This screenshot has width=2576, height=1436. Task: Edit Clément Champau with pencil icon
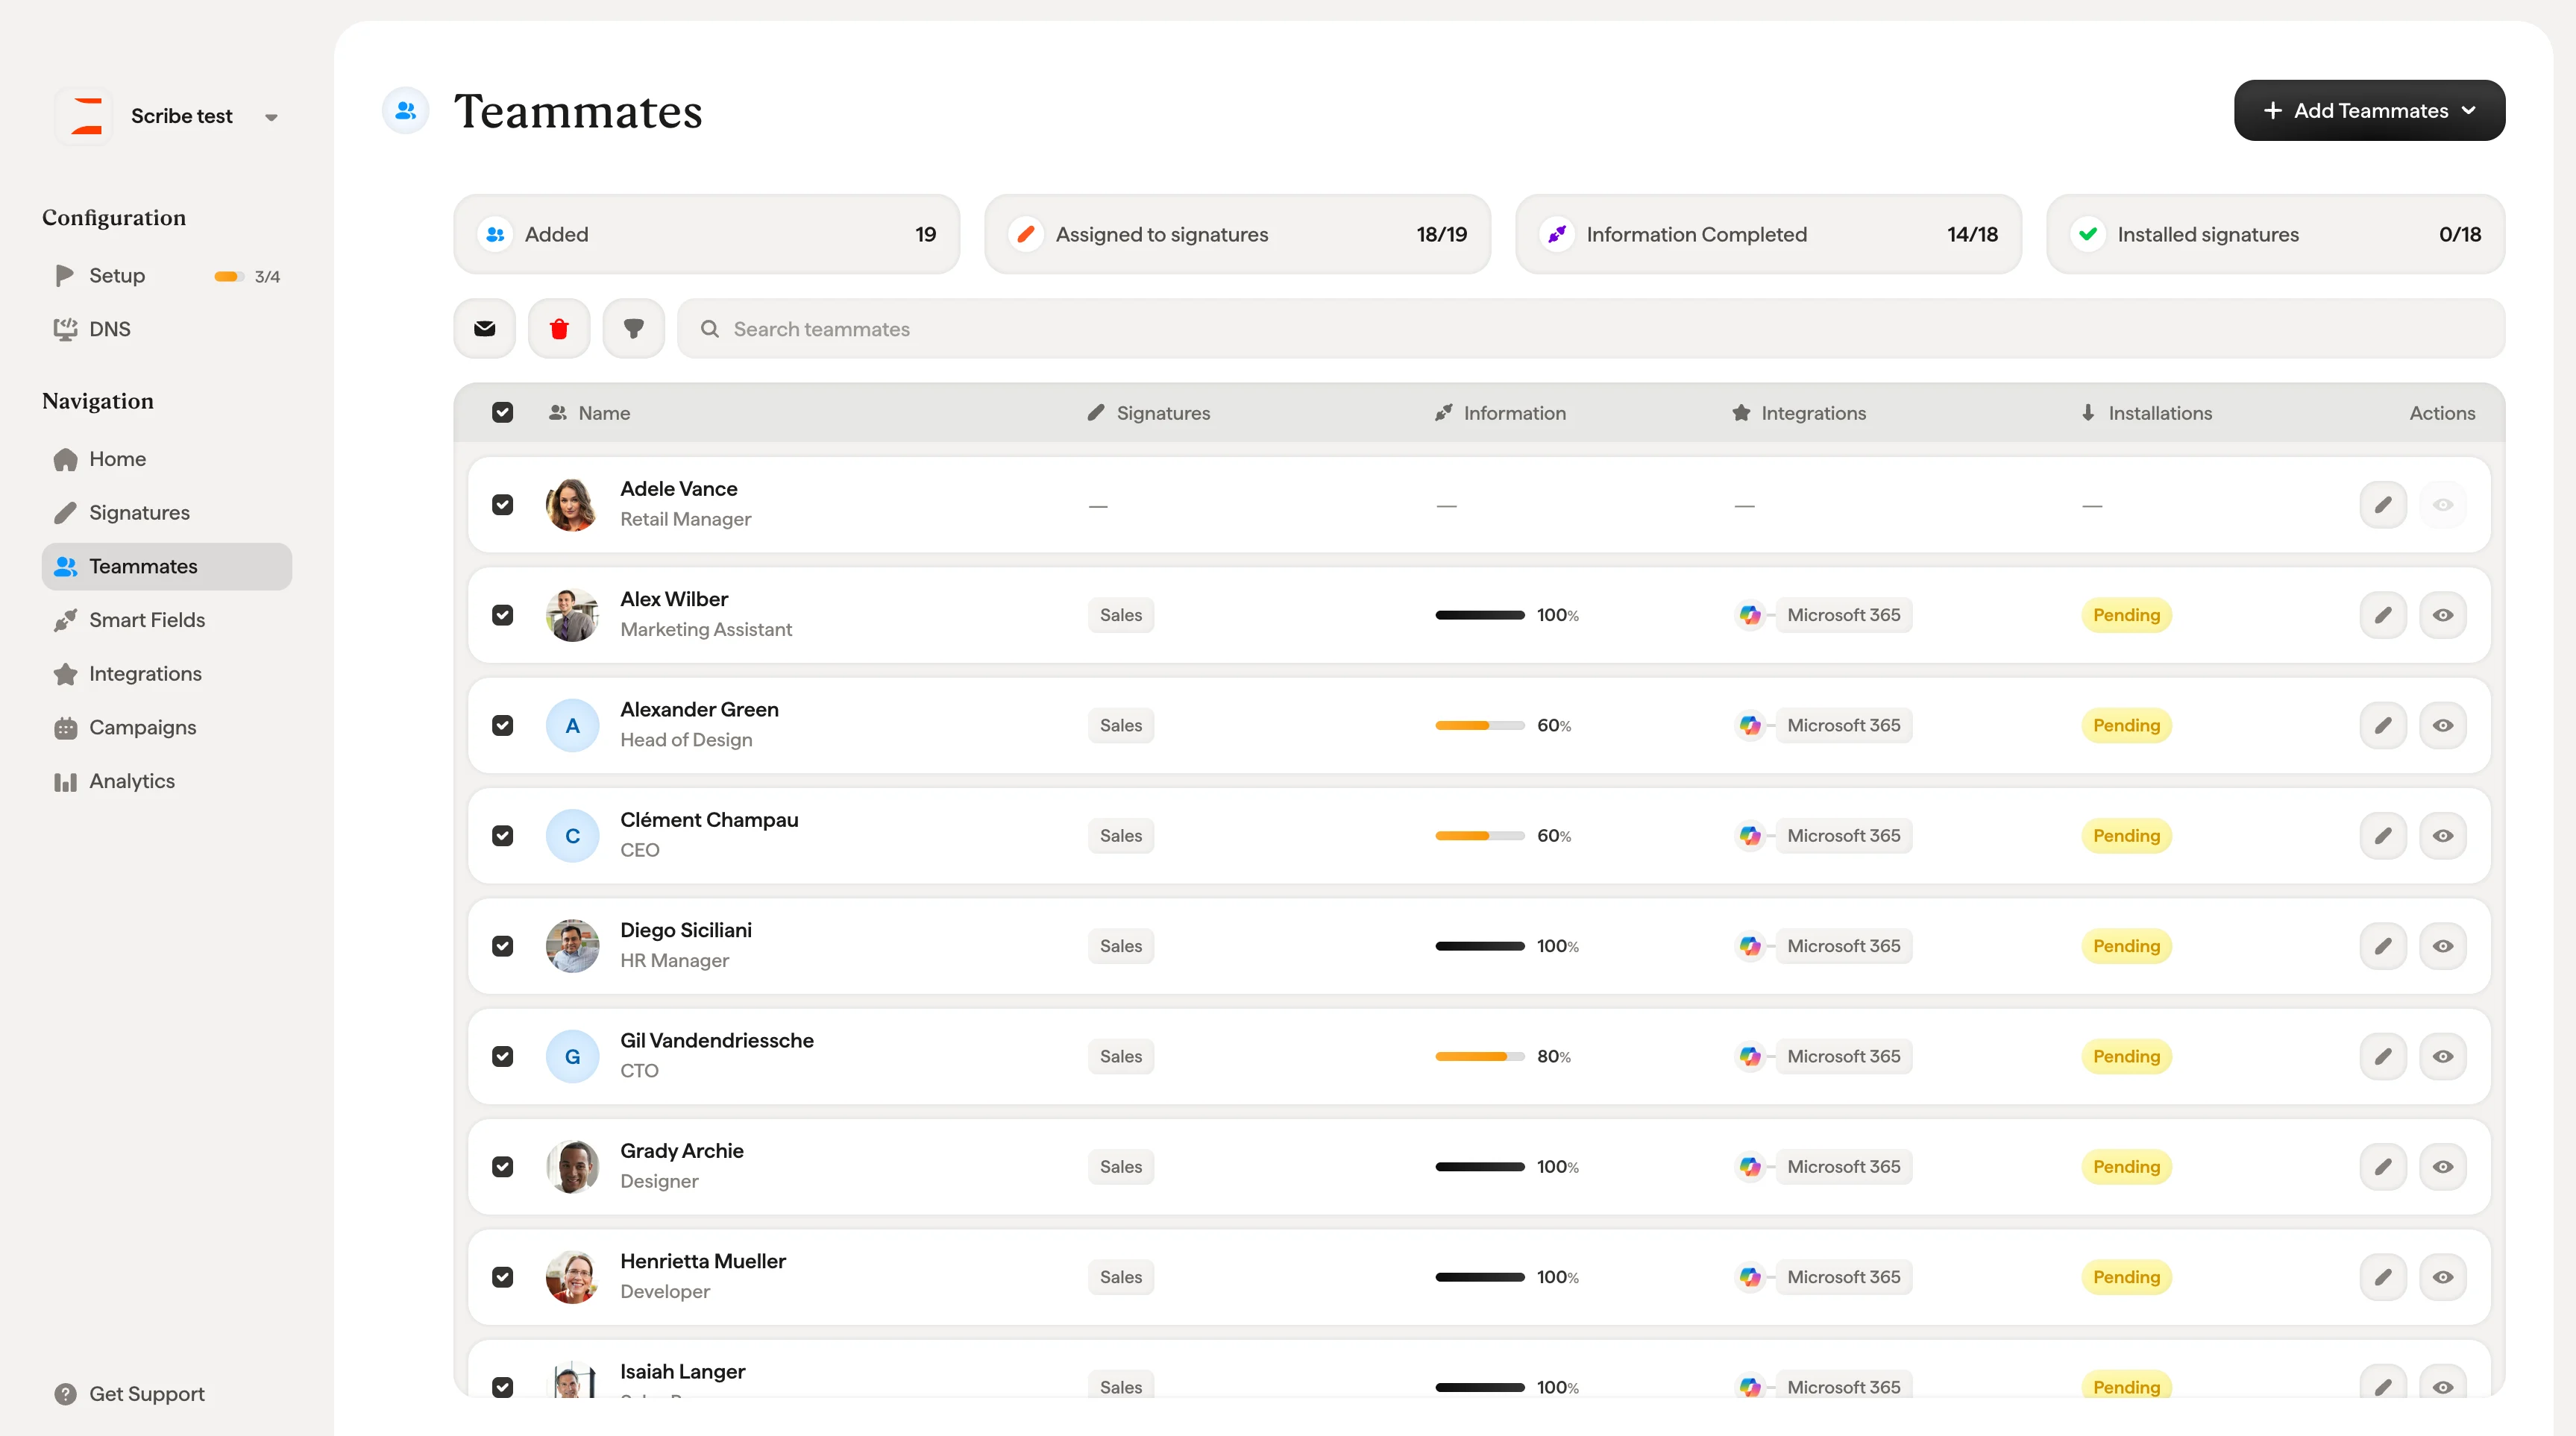tap(2383, 836)
